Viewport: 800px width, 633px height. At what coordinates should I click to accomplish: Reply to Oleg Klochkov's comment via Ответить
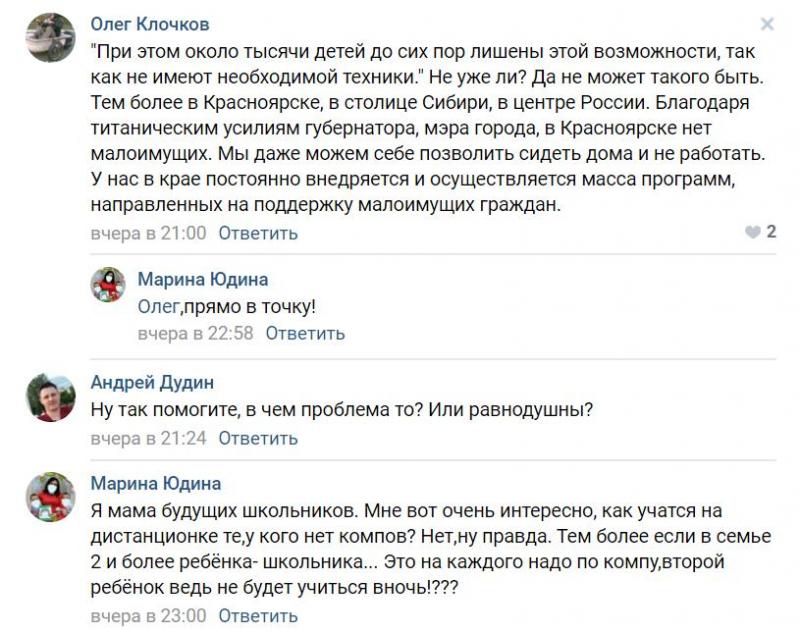click(258, 233)
